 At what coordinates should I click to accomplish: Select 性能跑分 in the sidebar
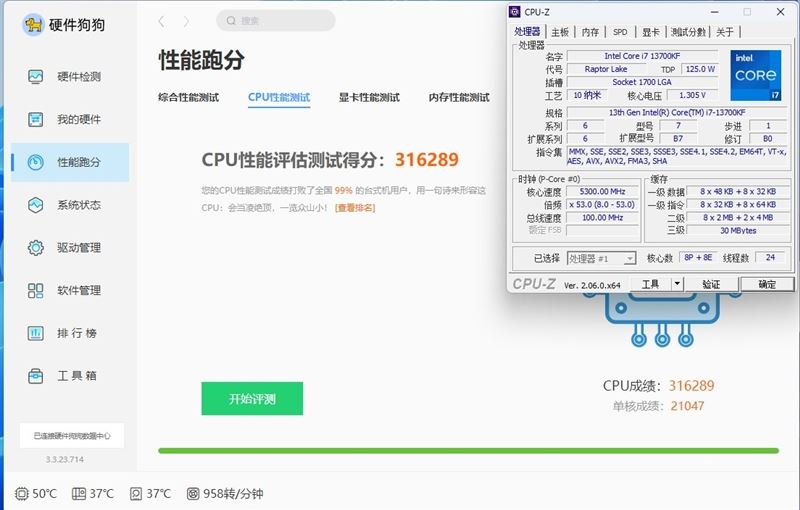69,162
